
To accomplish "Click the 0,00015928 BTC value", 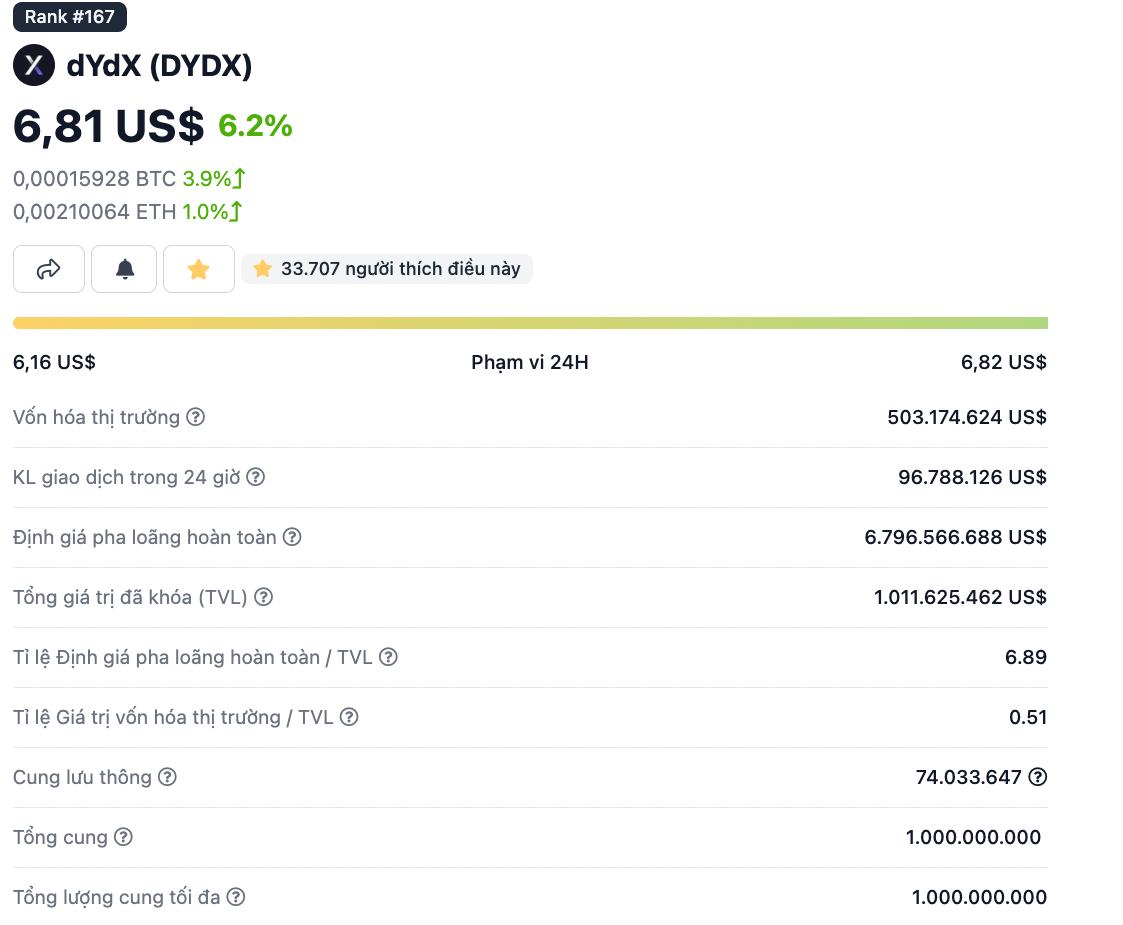I will click(94, 178).
